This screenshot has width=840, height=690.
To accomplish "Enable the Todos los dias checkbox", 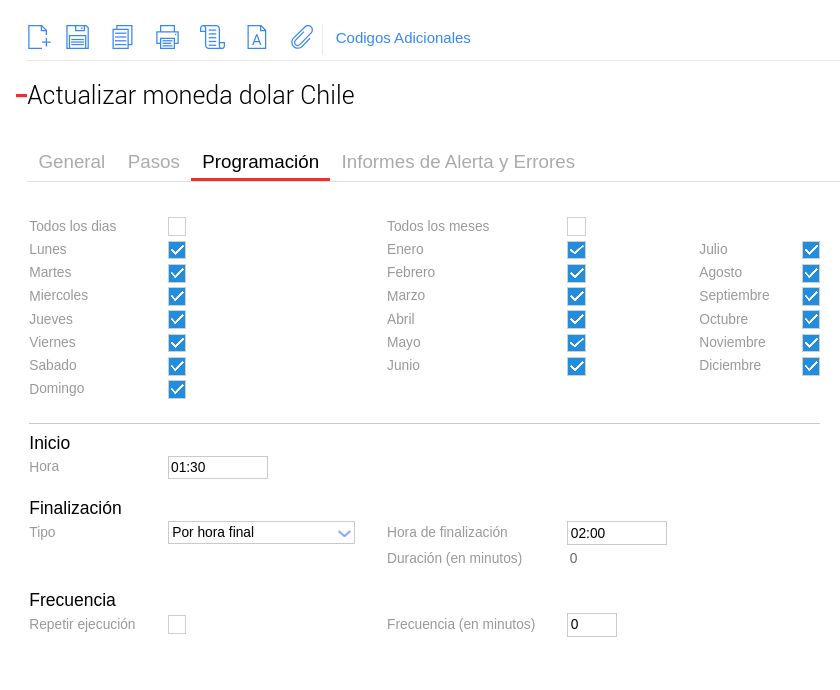I will pyautogui.click(x=177, y=227).
